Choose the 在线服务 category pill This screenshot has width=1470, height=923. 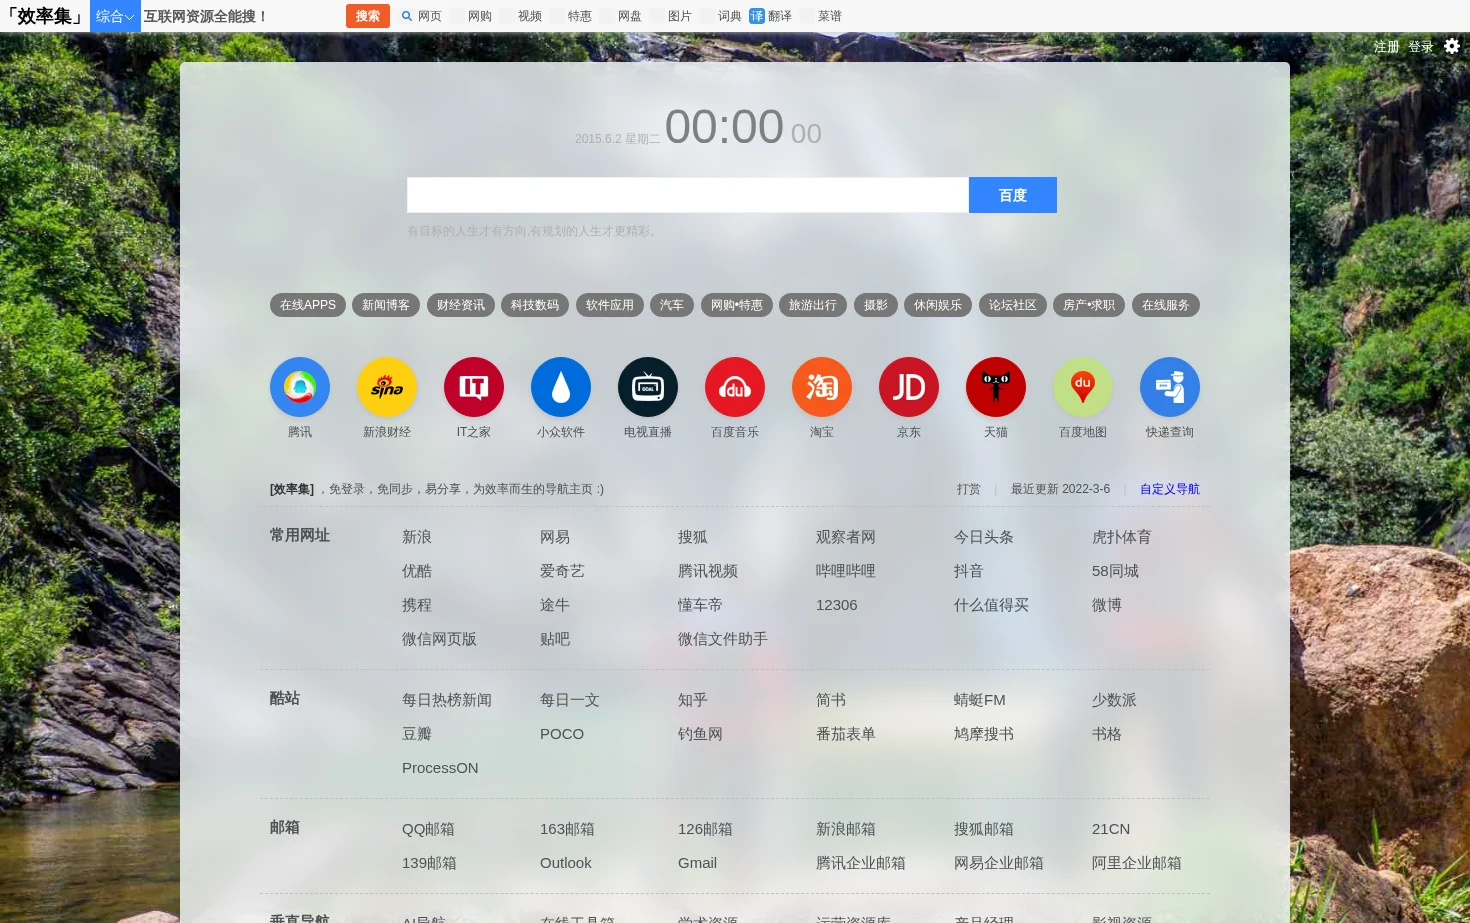[x=1166, y=305]
